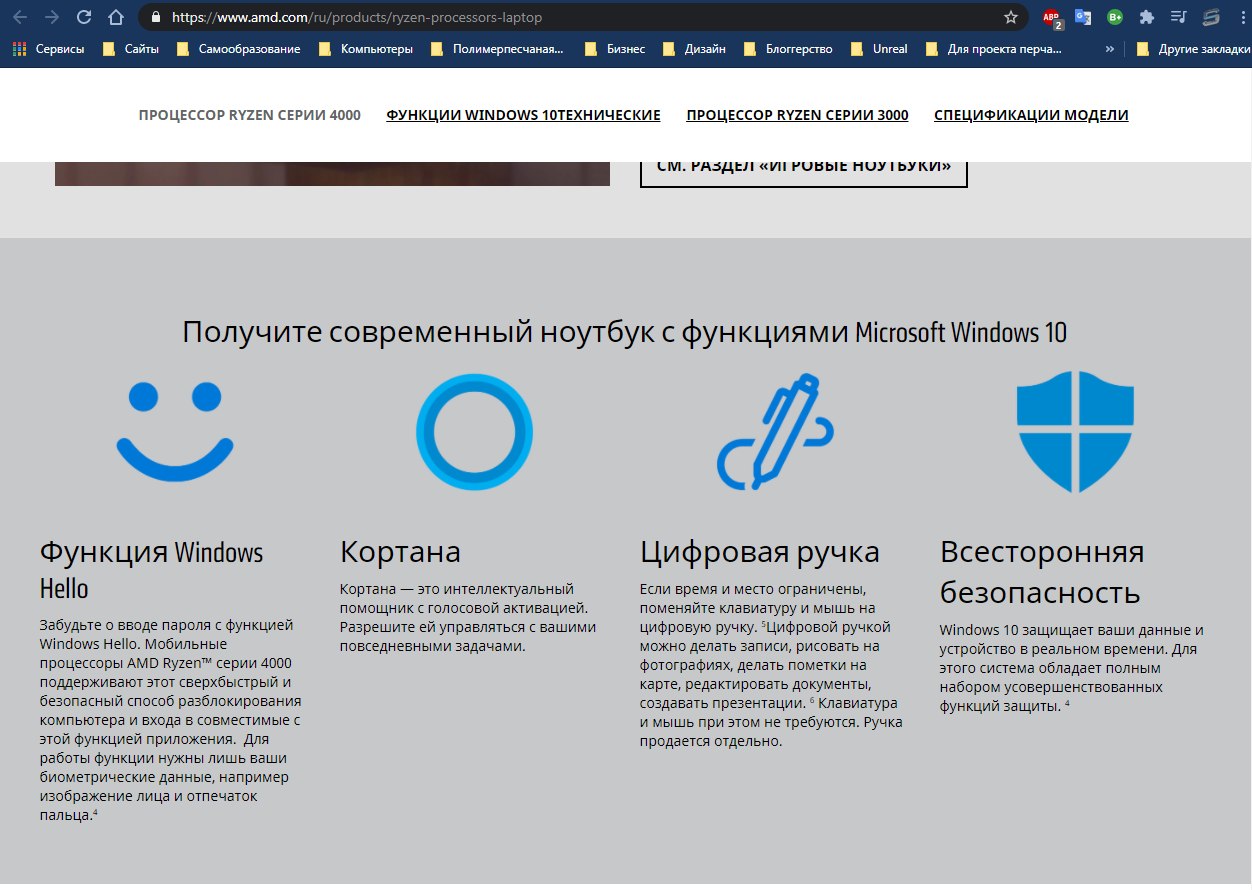1252x890 pixels.
Task: Open the media control playlist icon
Action: pyautogui.click(x=1179, y=17)
